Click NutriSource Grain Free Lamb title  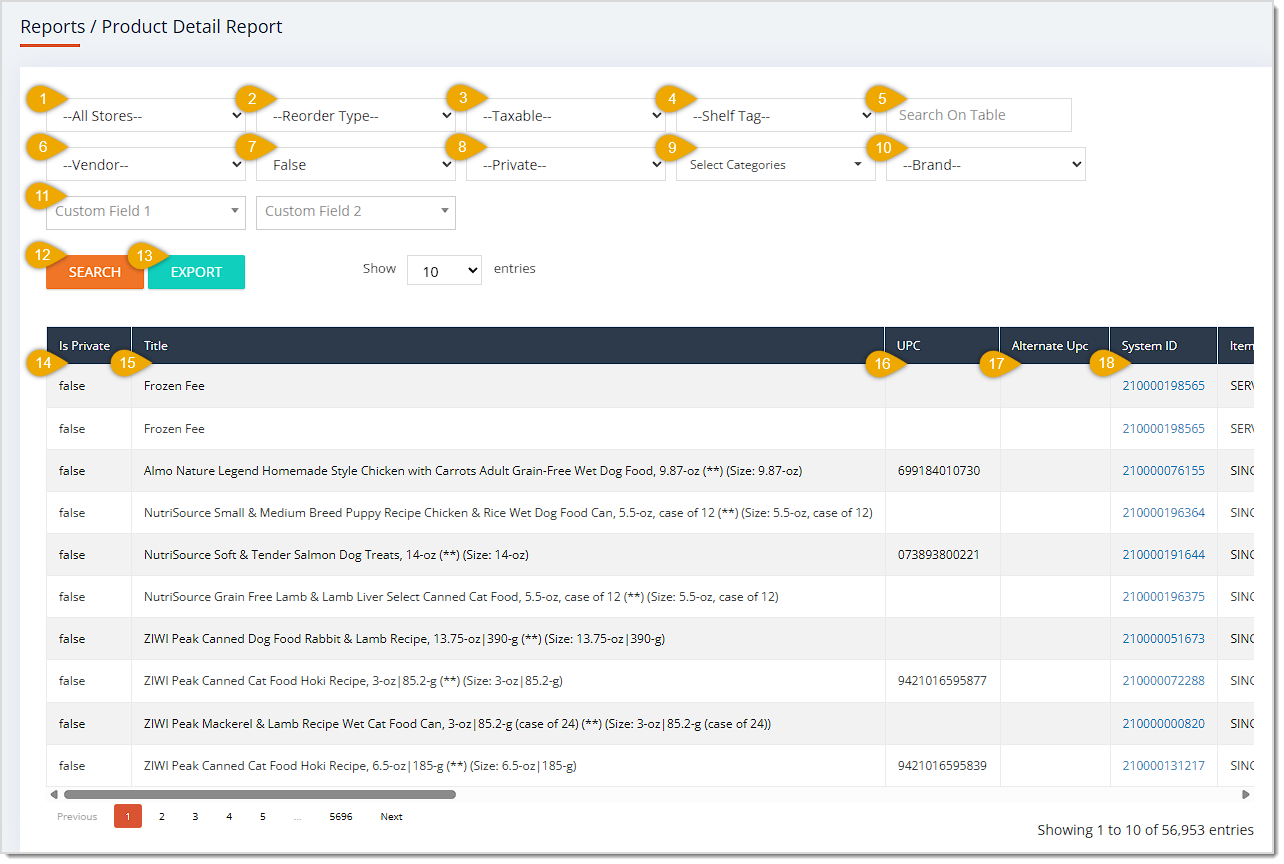pyautogui.click(x=461, y=597)
